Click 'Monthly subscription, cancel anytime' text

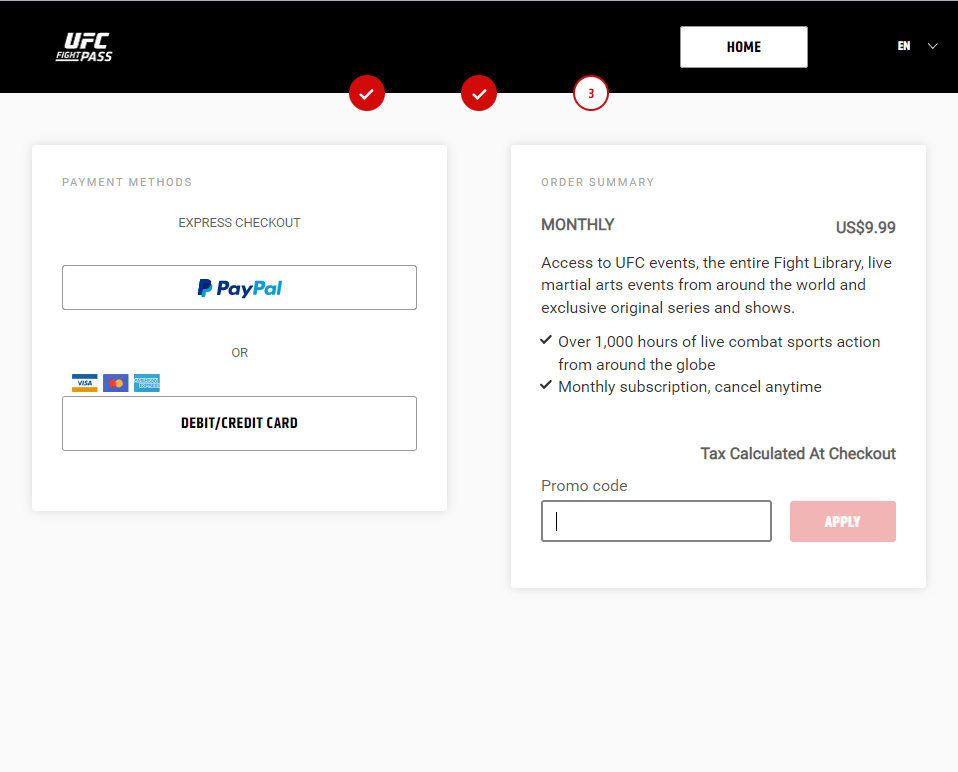tap(690, 387)
